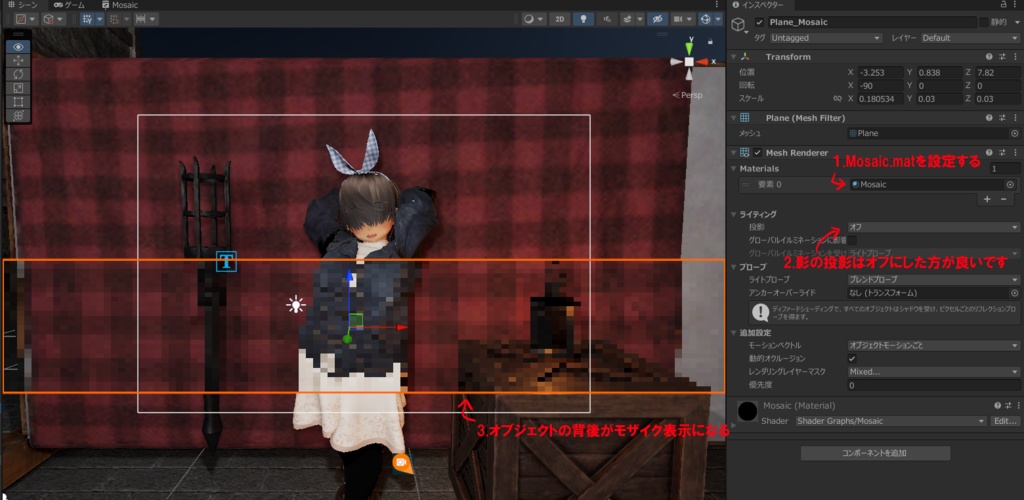Screen dimensions: 1024x500
Task: Collapse the Transform component
Action: (733, 57)
